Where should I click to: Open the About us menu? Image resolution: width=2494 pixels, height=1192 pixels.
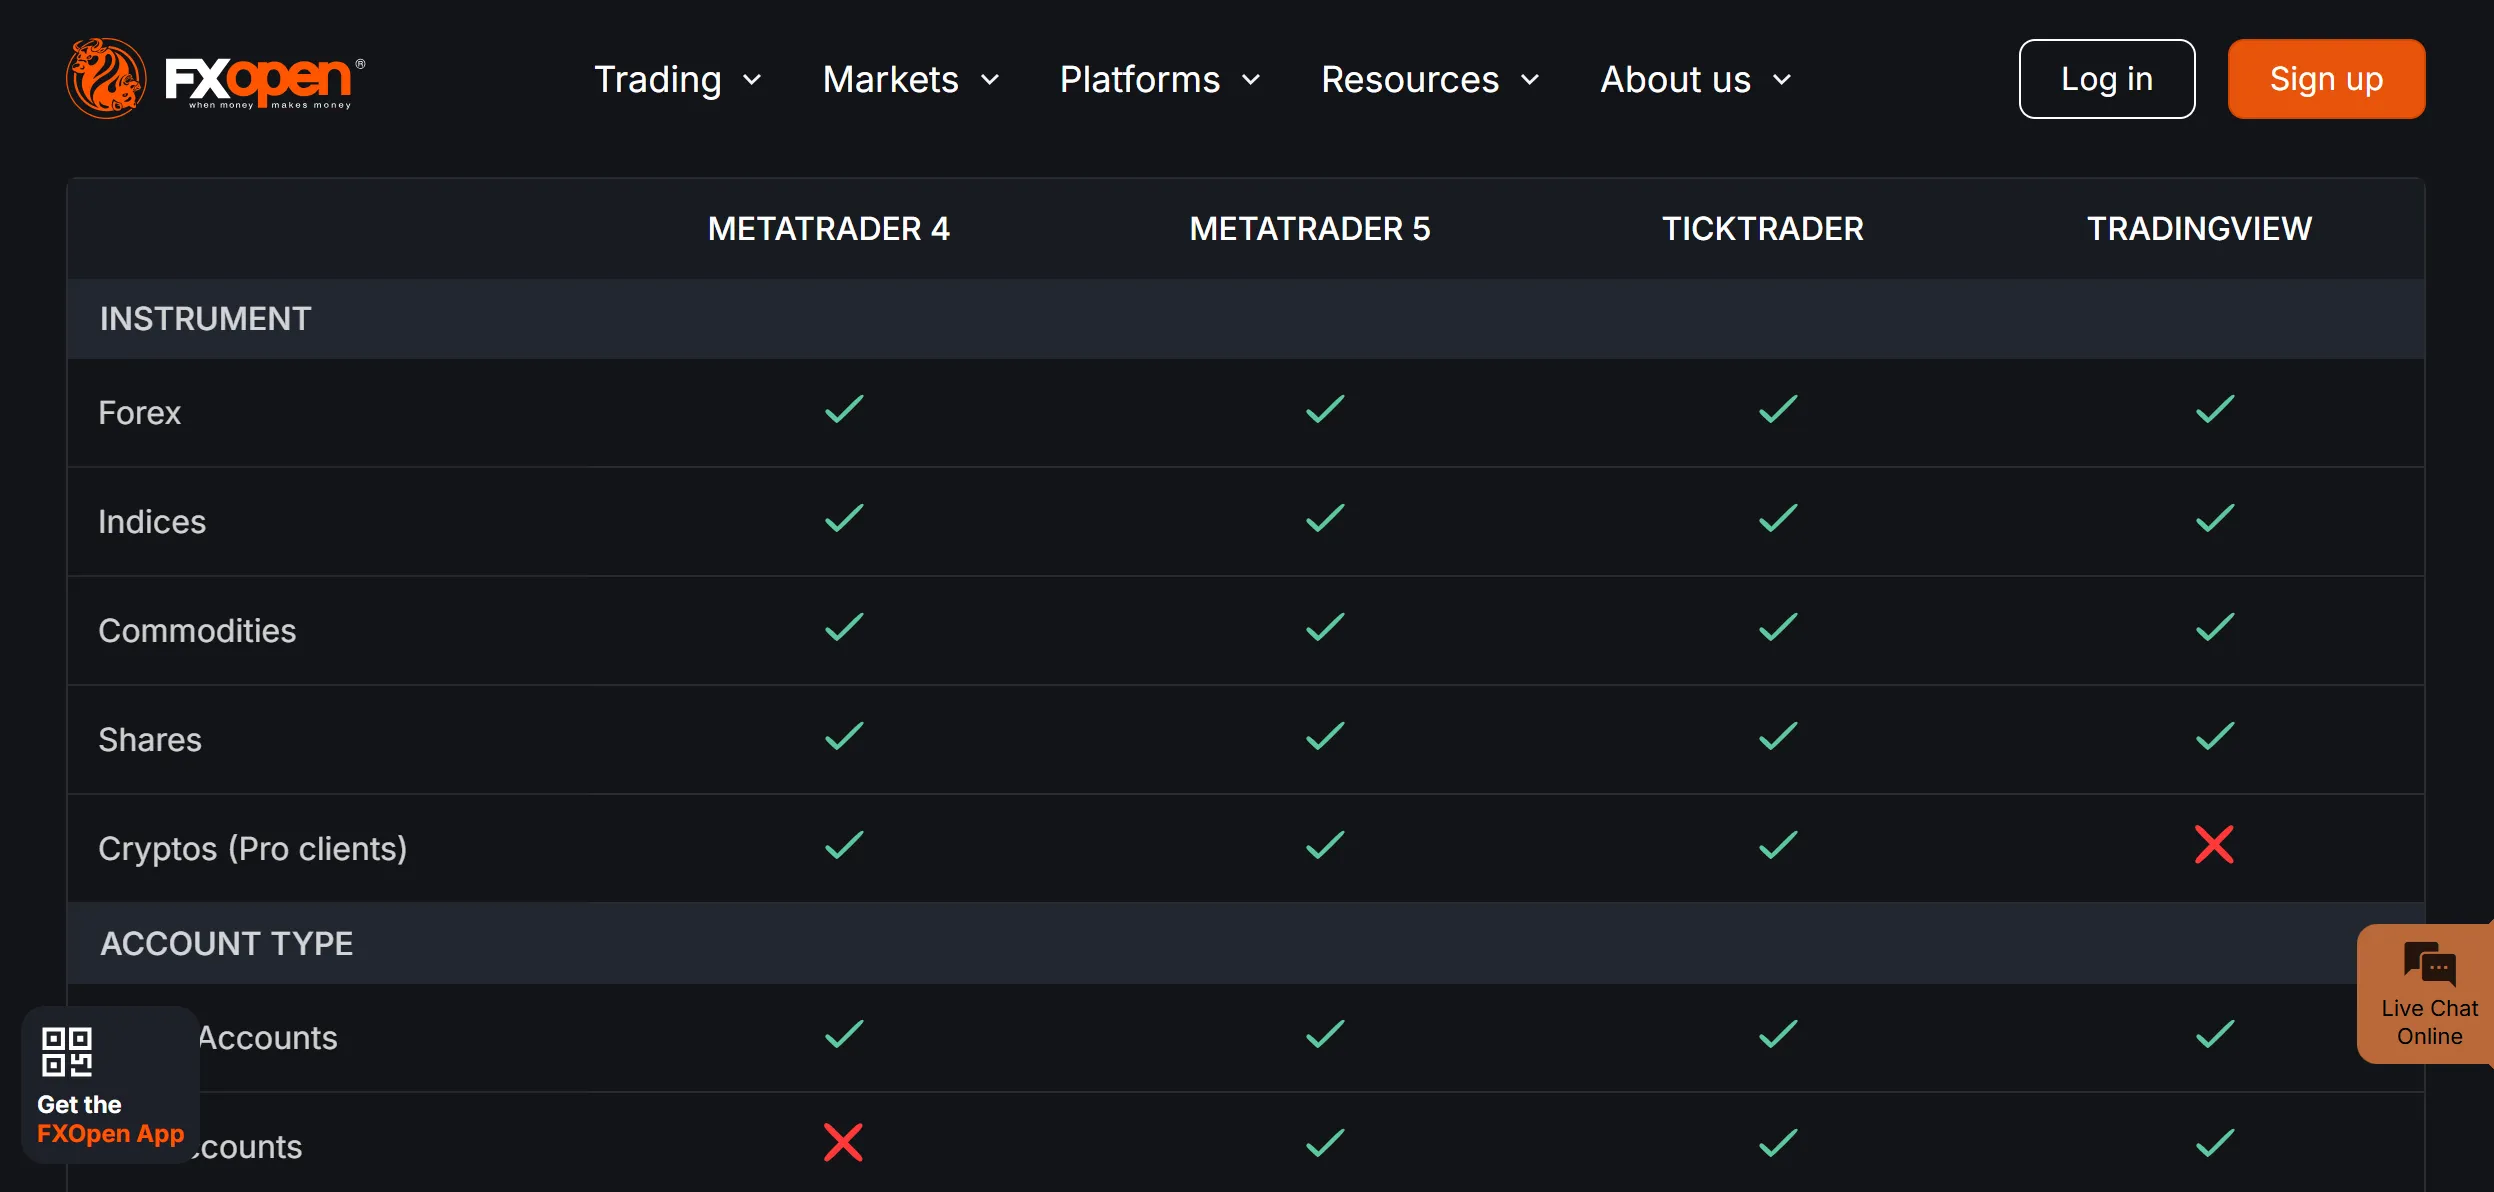click(x=1695, y=79)
